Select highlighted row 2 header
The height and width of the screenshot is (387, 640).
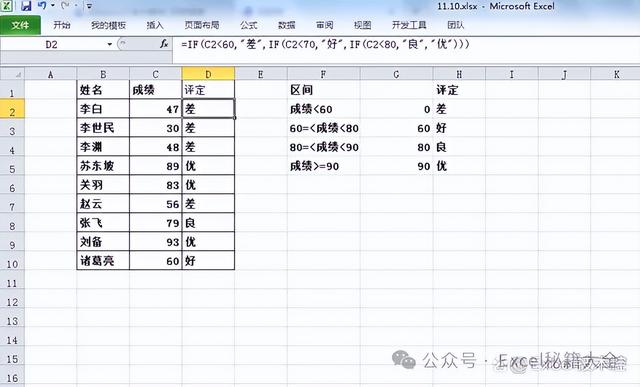point(12,109)
